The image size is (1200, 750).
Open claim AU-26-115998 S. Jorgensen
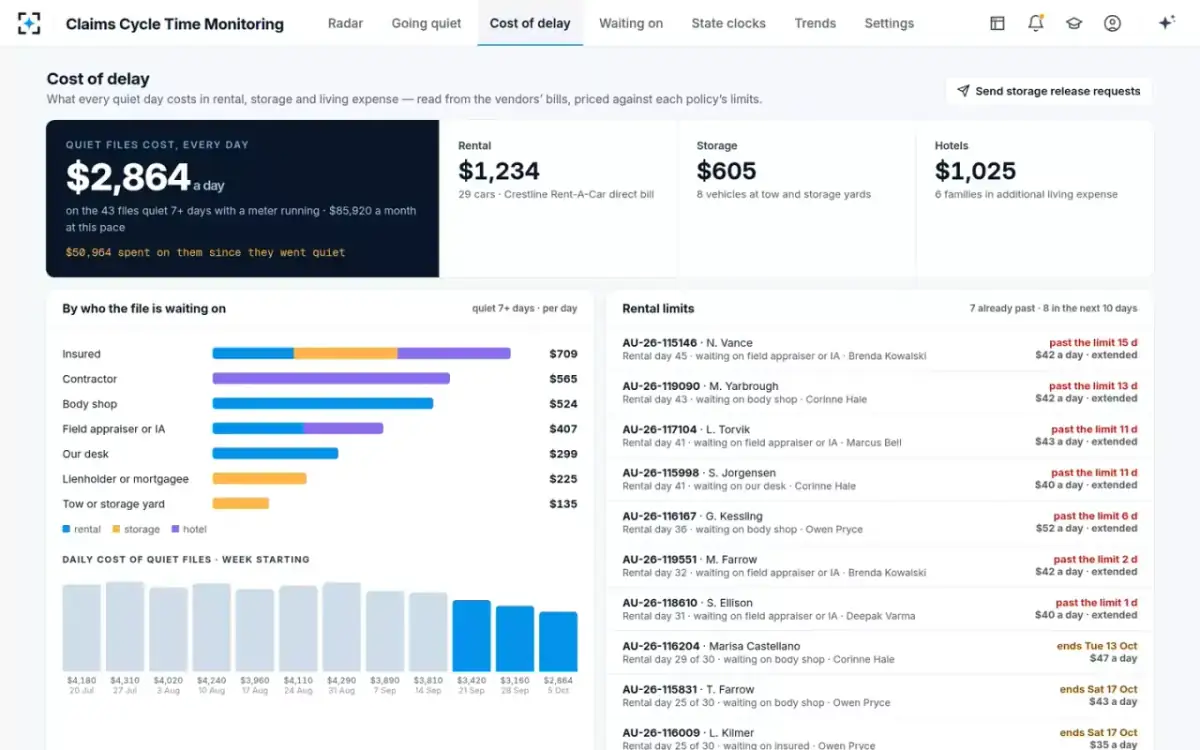pyautogui.click(x=880, y=479)
